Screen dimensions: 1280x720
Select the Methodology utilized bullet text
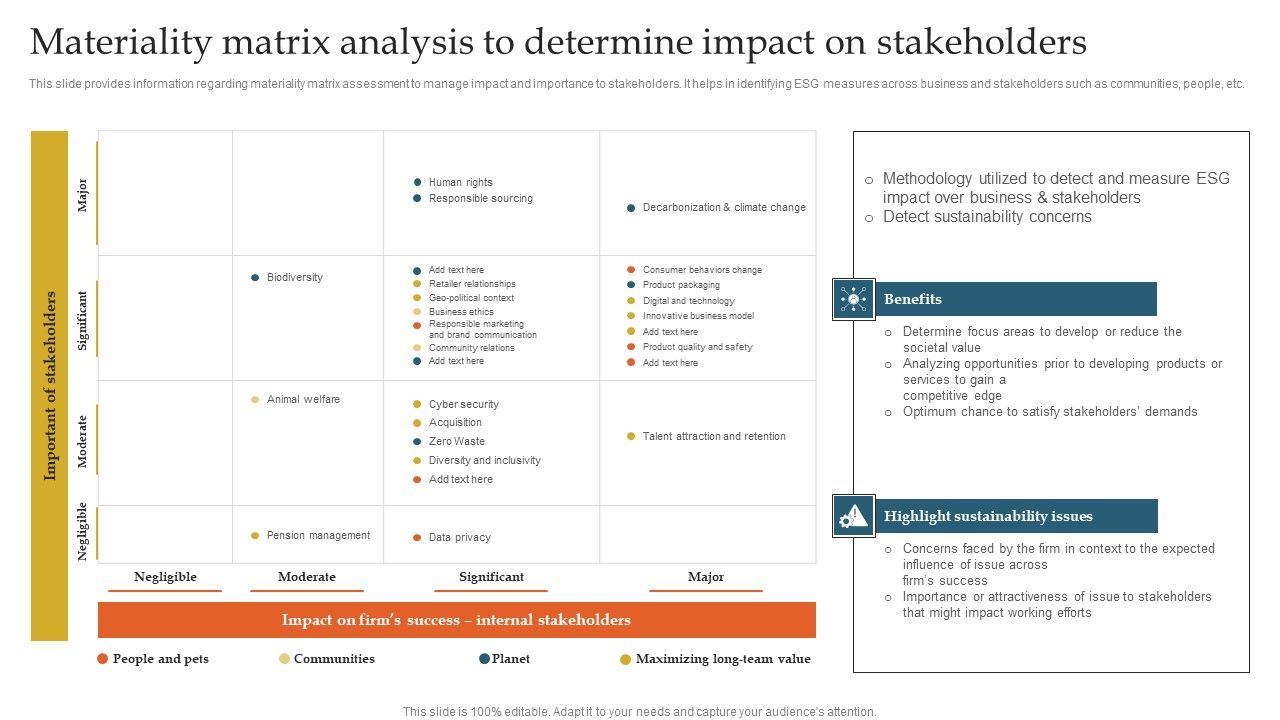point(1056,188)
